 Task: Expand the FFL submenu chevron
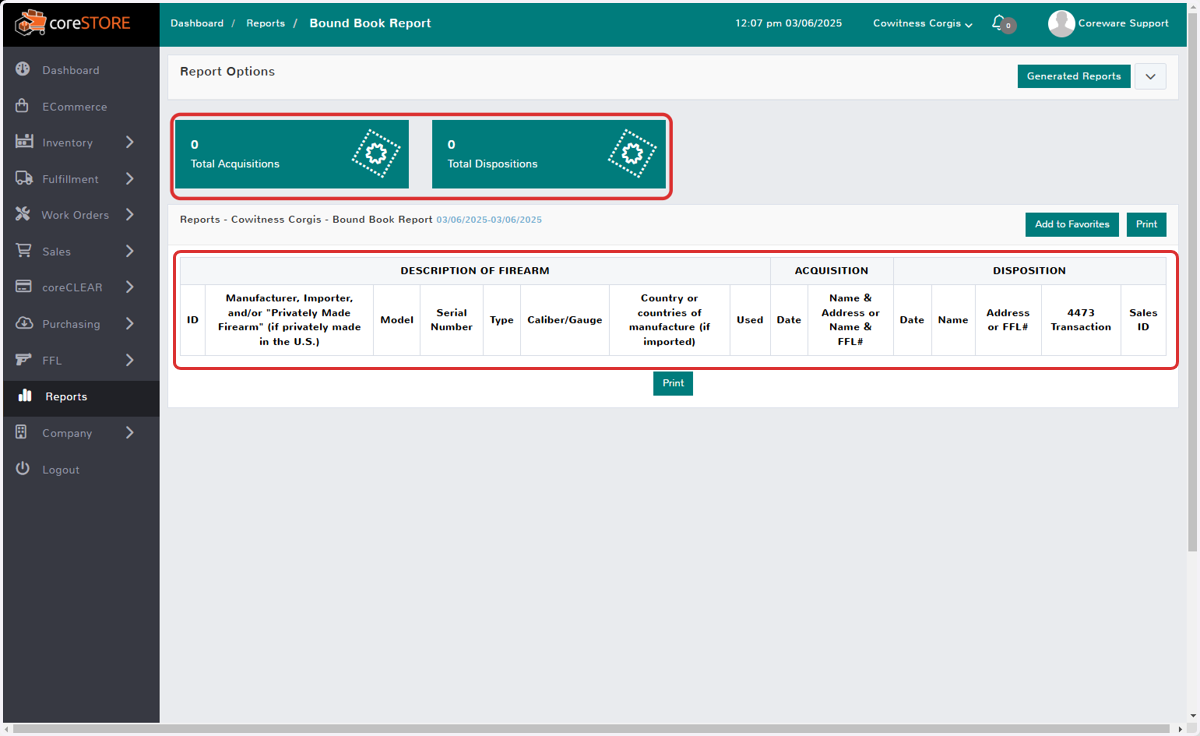(130, 360)
